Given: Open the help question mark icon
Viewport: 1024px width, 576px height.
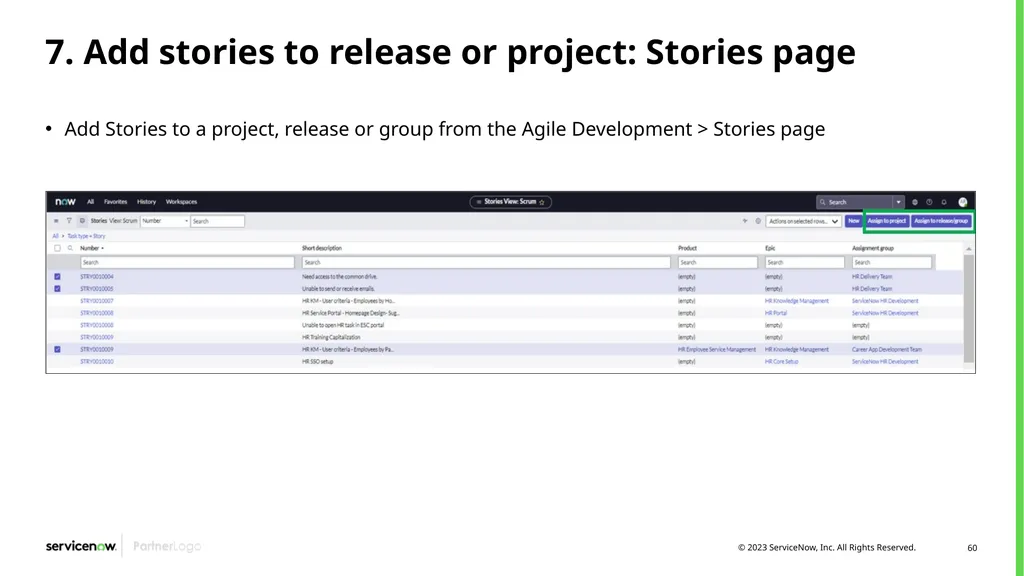Looking at the screenshot, I should [929, 202].
